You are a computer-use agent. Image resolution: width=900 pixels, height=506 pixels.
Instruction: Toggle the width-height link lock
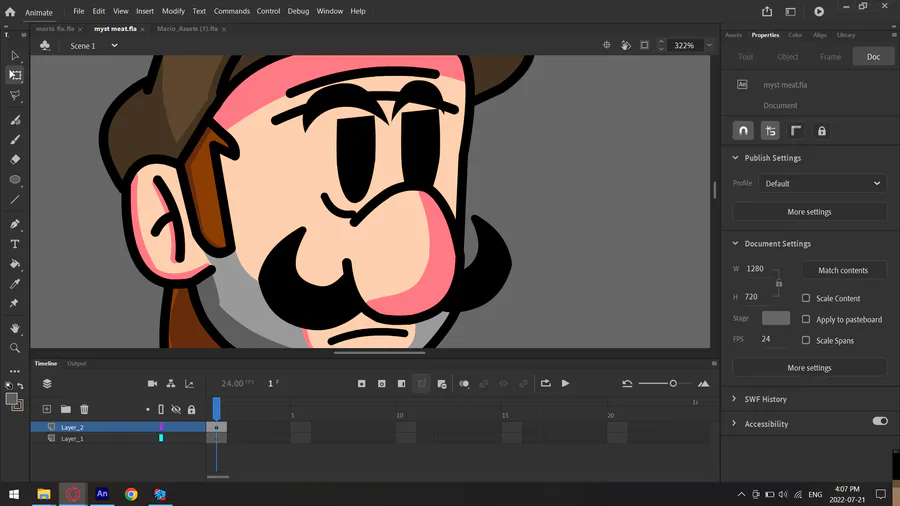pyautogui.click(x=779, y=283)
